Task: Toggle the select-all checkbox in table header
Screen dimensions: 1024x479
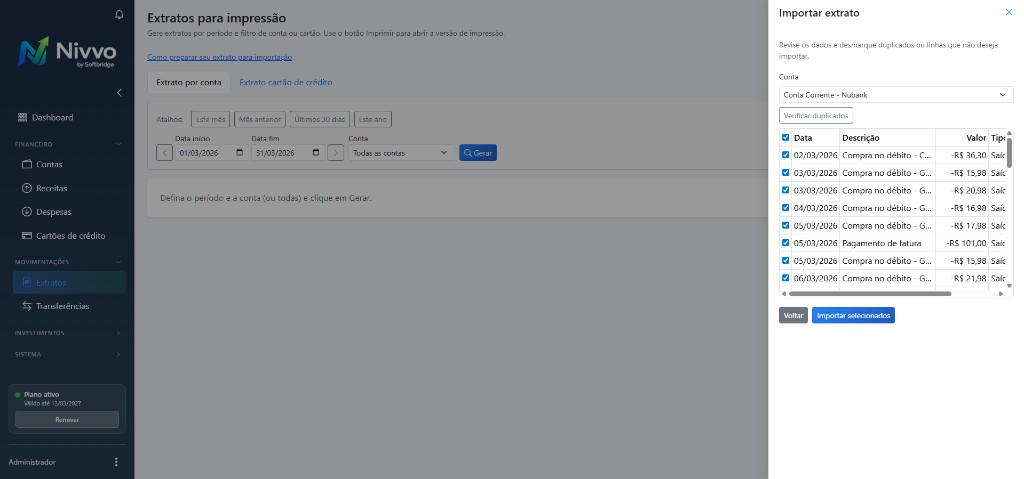Action: pos(785,138)
